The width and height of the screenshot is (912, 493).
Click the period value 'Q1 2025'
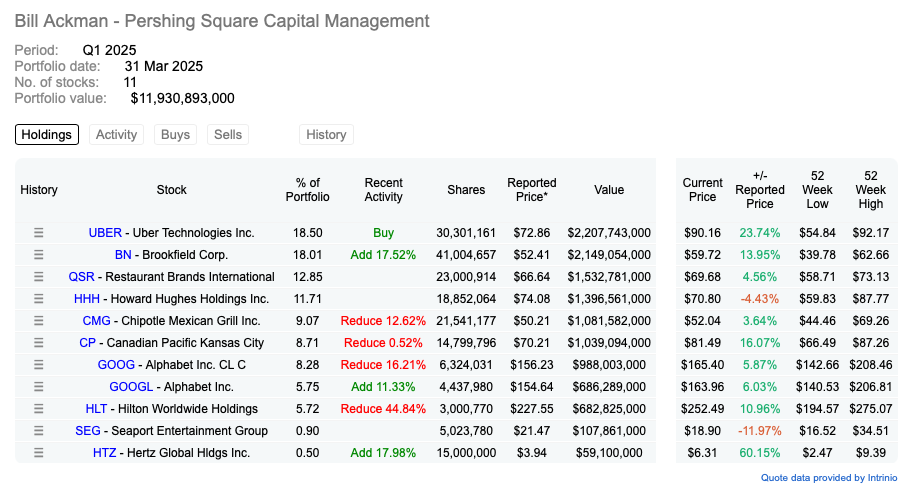(109, 50)
